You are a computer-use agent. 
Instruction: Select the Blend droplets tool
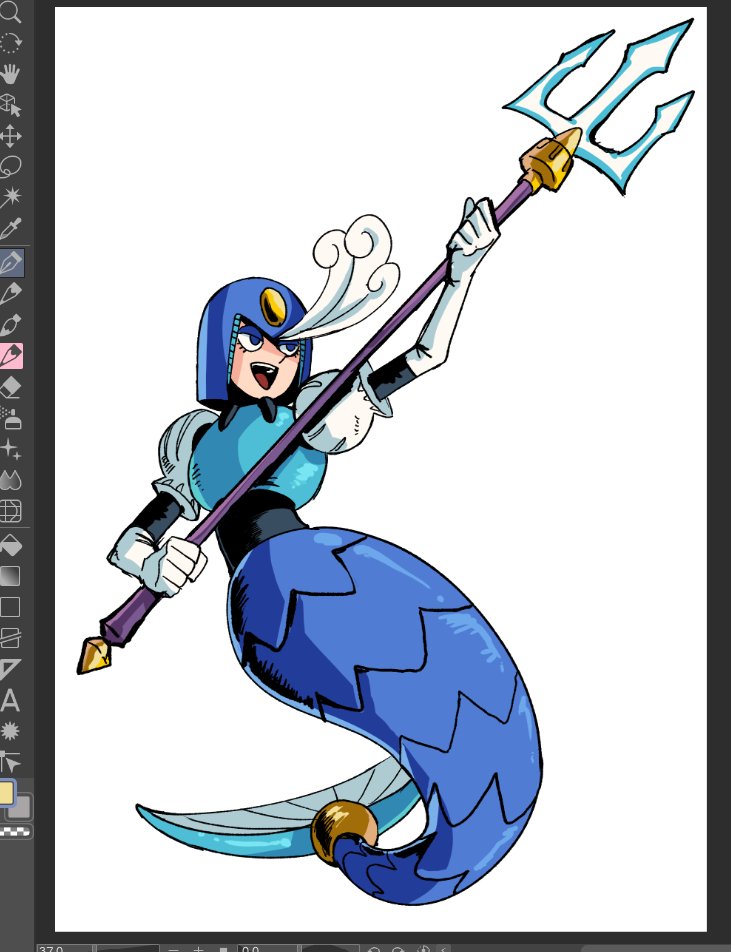point(10,480)
